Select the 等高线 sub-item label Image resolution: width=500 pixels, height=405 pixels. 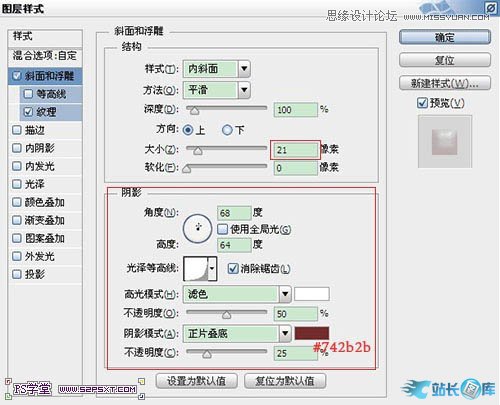(51, 94)
